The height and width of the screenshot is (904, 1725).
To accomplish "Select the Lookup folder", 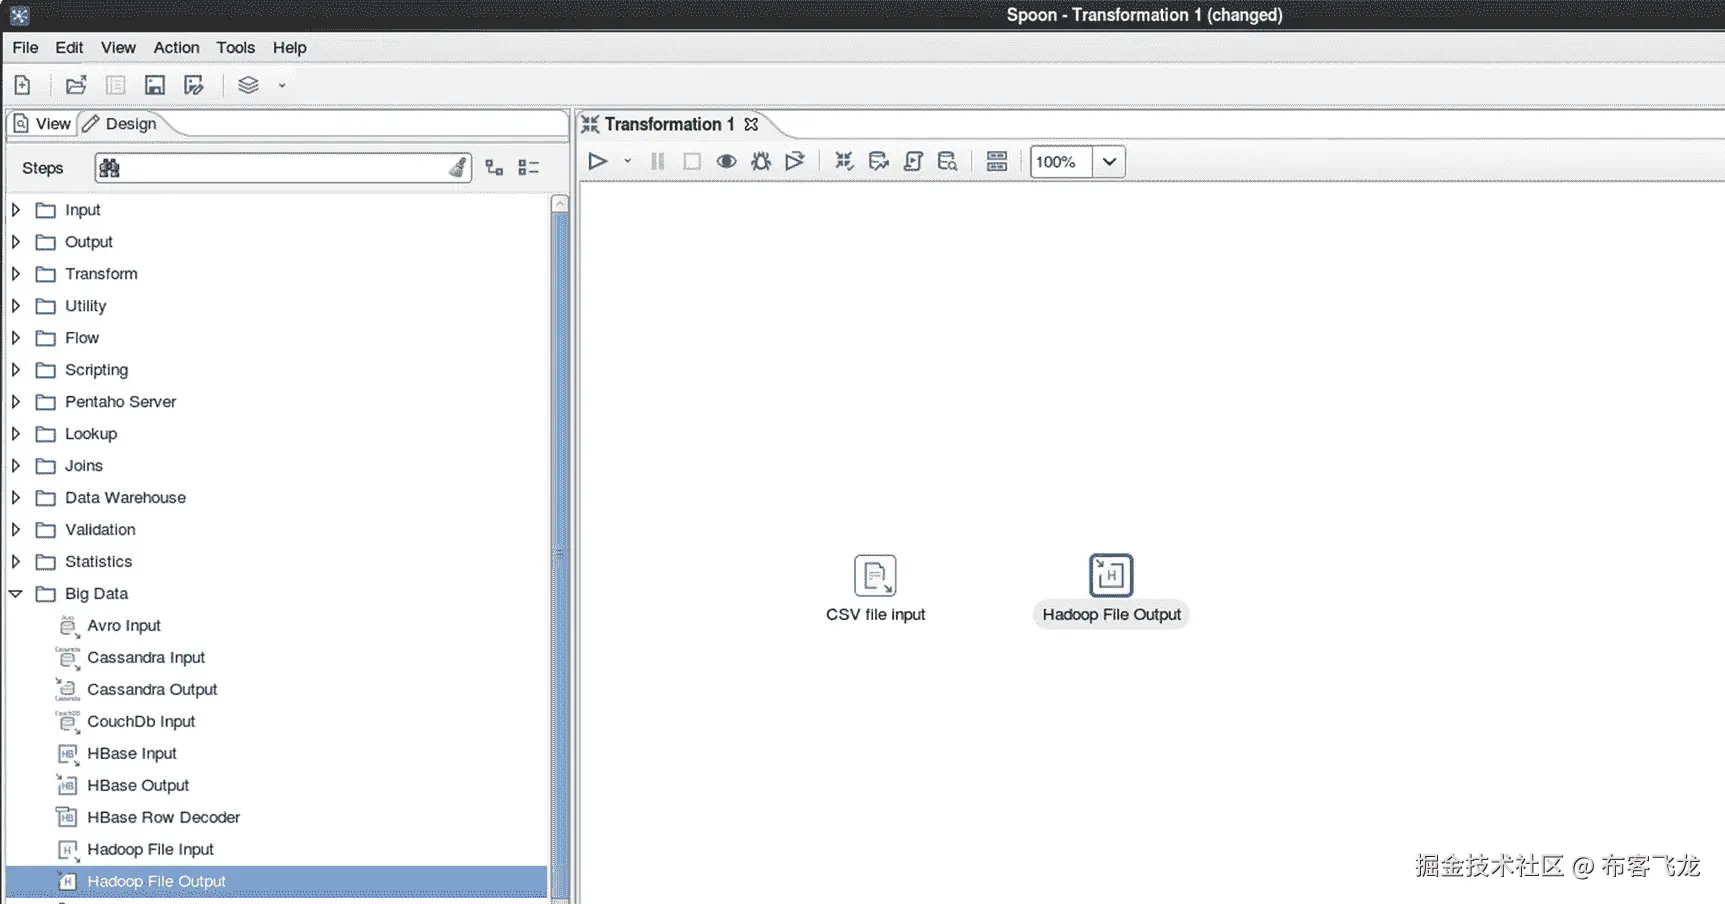I will [91, 434].
